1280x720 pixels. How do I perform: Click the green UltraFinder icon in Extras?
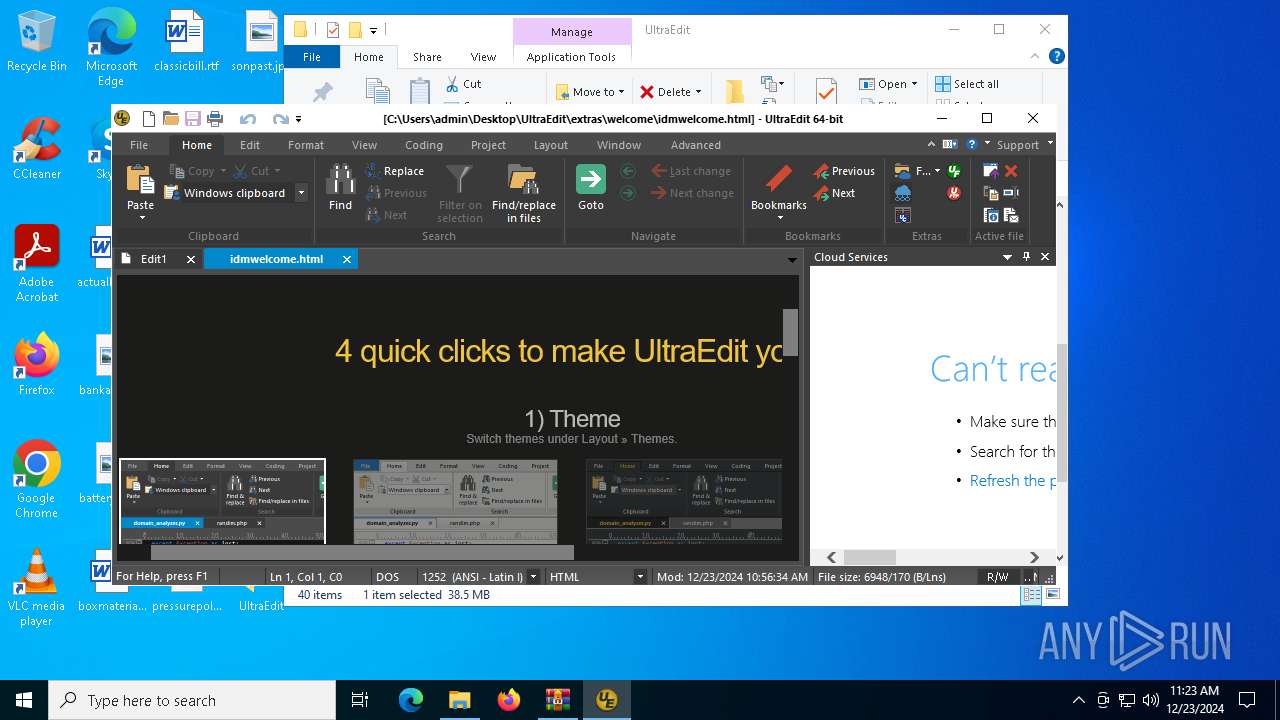[x=954, y=170]
